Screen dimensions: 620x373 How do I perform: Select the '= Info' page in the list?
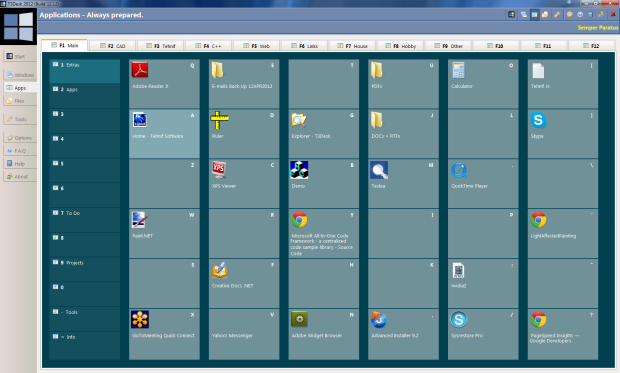click(85, 345)
